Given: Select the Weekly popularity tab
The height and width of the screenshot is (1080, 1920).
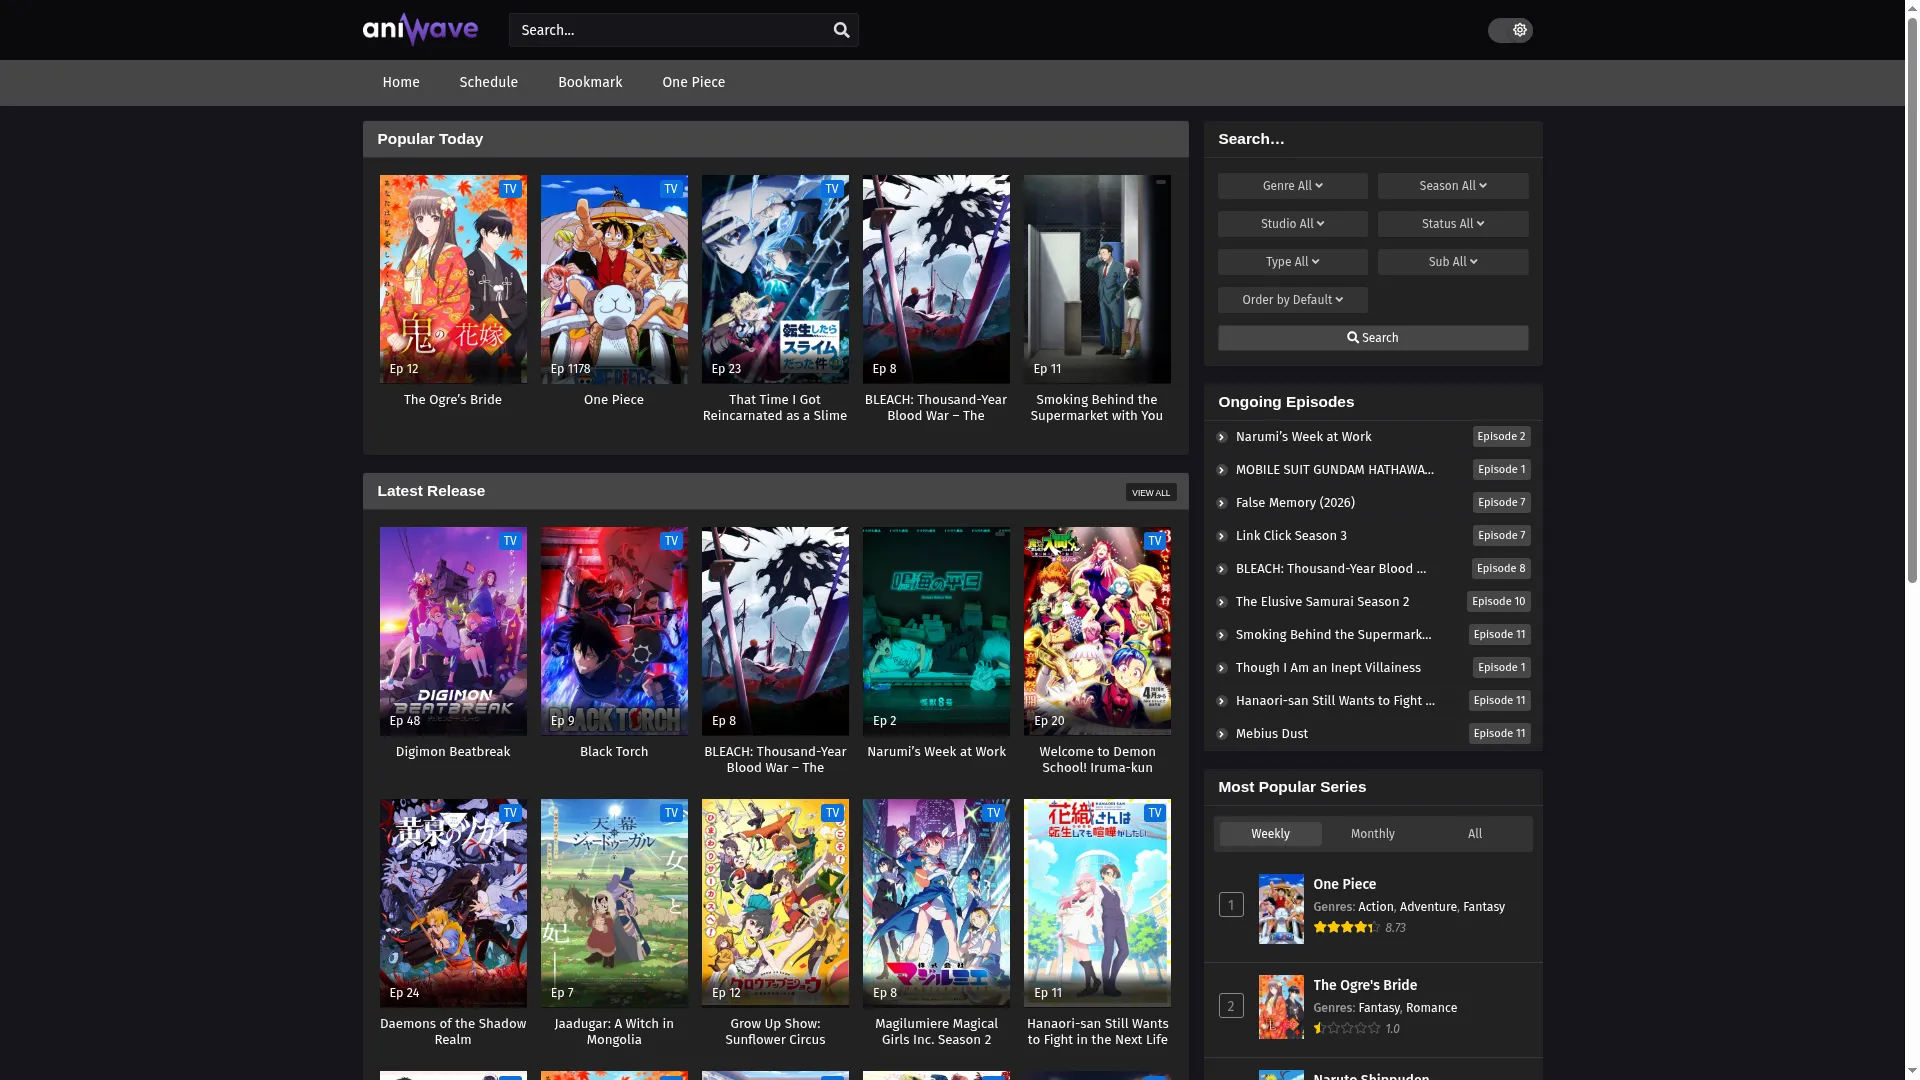Looking at the screenshot, I should click(1271, 834).
